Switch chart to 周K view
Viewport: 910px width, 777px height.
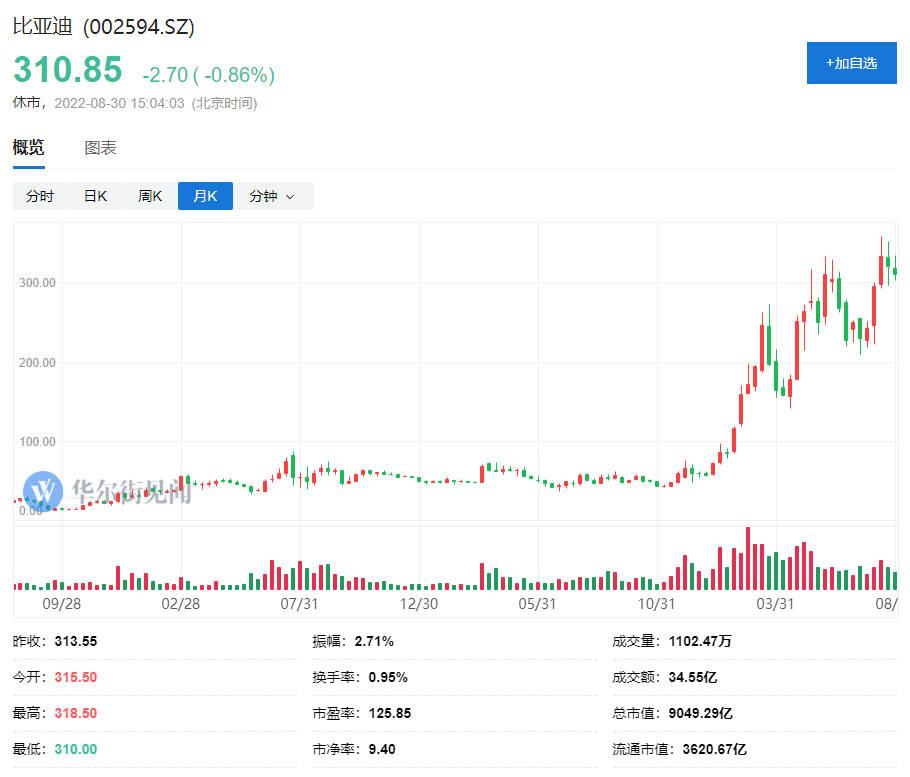click(x=150, y=196)
